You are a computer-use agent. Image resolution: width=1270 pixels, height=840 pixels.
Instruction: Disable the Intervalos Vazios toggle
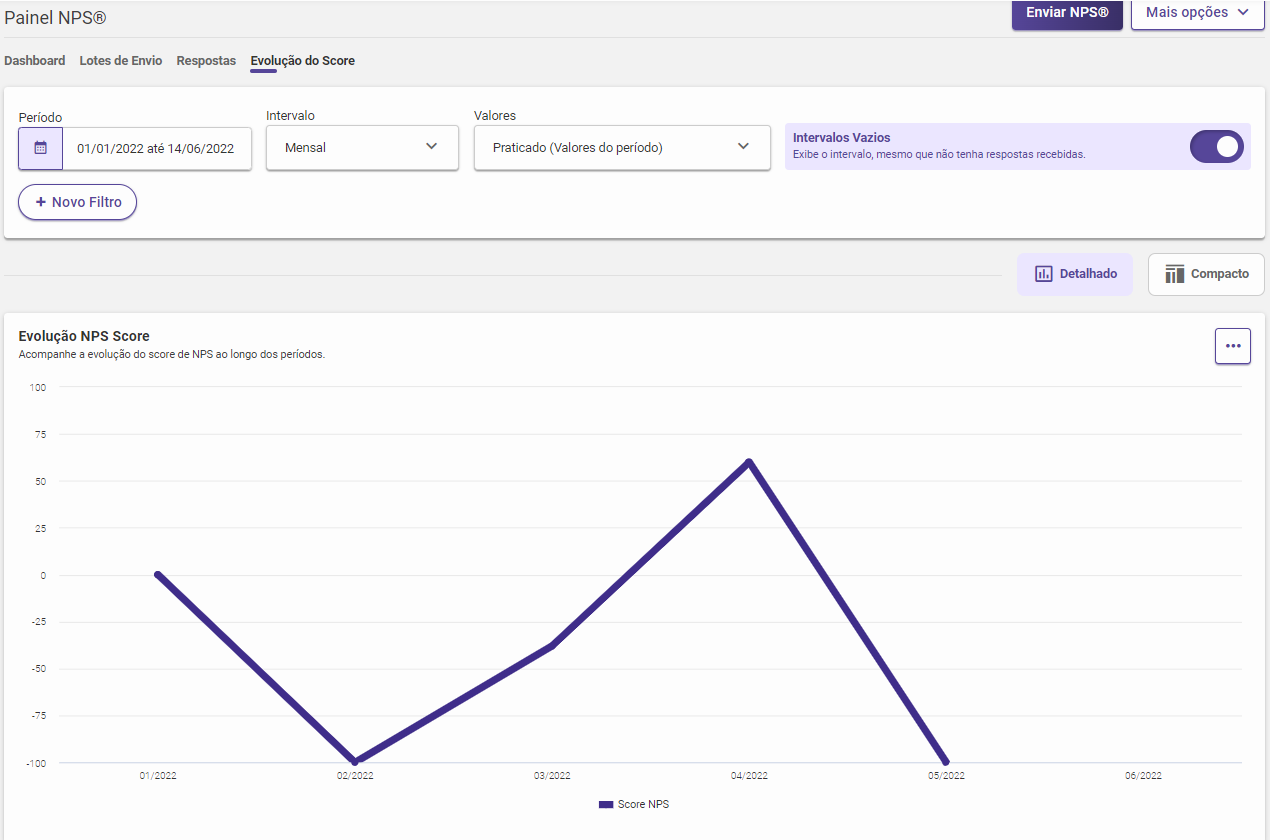pyautogui.click(x=1216, y=147)
